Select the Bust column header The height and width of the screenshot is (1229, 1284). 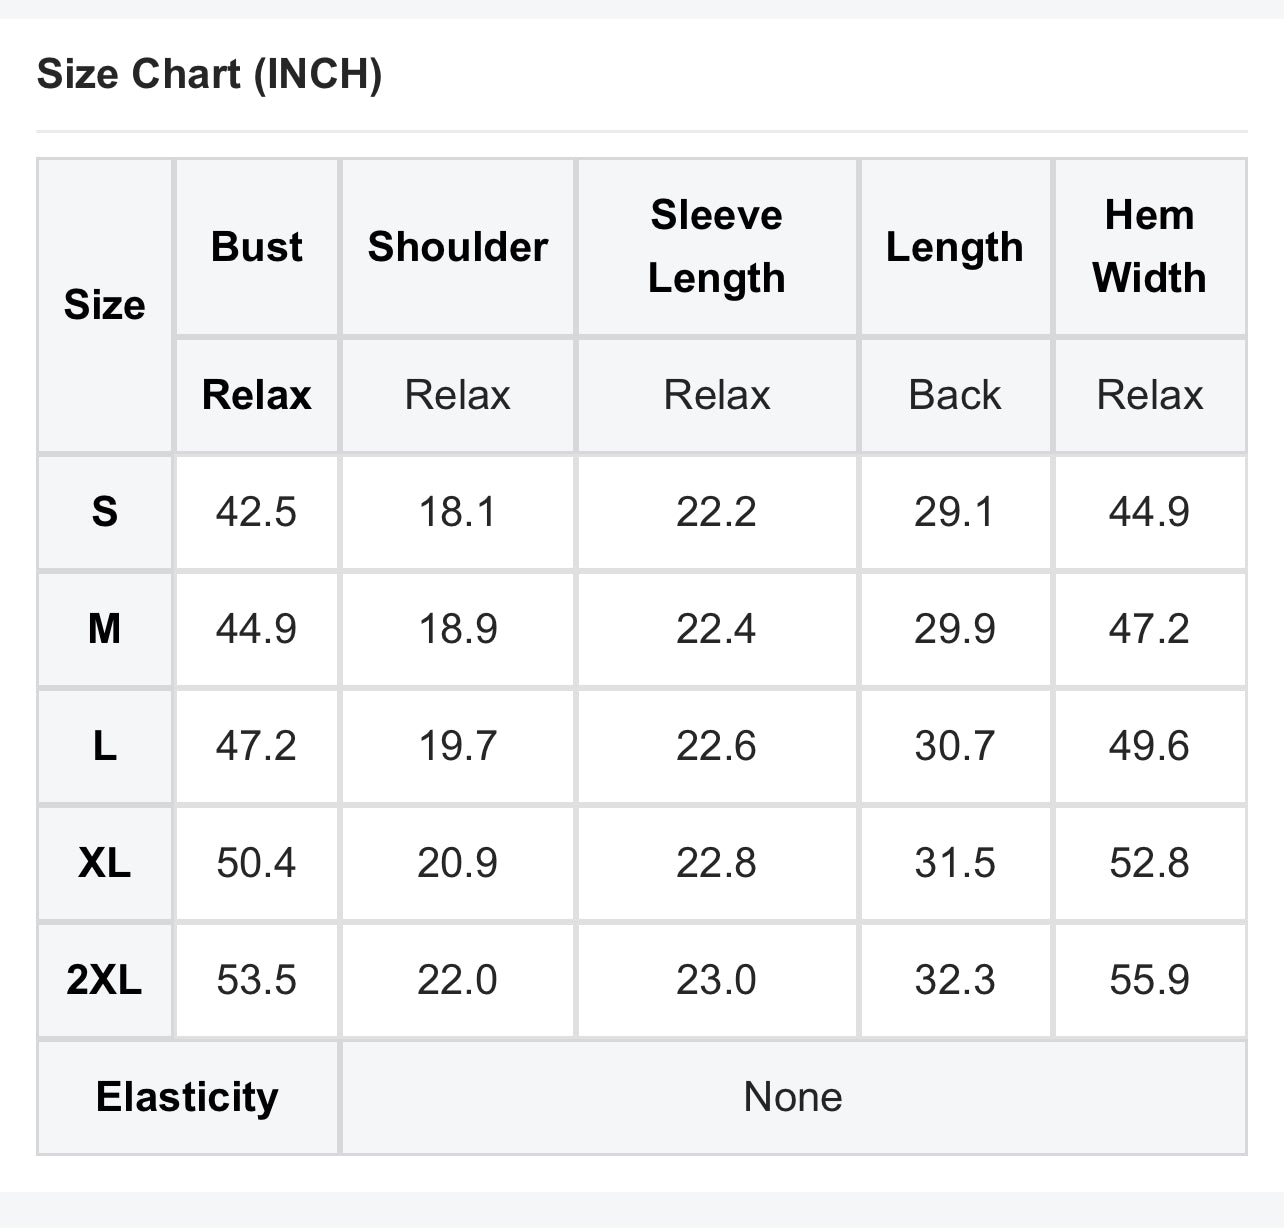click(256, 247)
